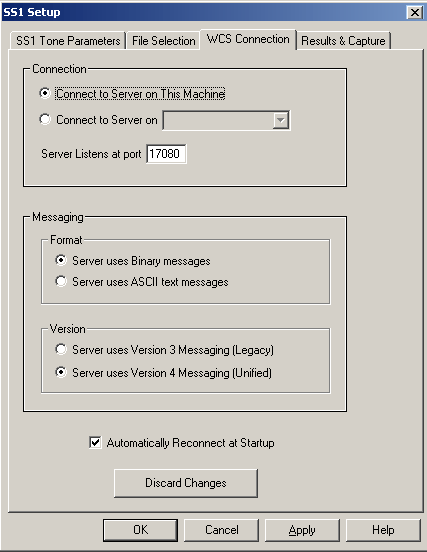Image resolution: width=427 pixels, height=552 pixels.
Task: Click the server name combo box field
Action: click(226, 120)
